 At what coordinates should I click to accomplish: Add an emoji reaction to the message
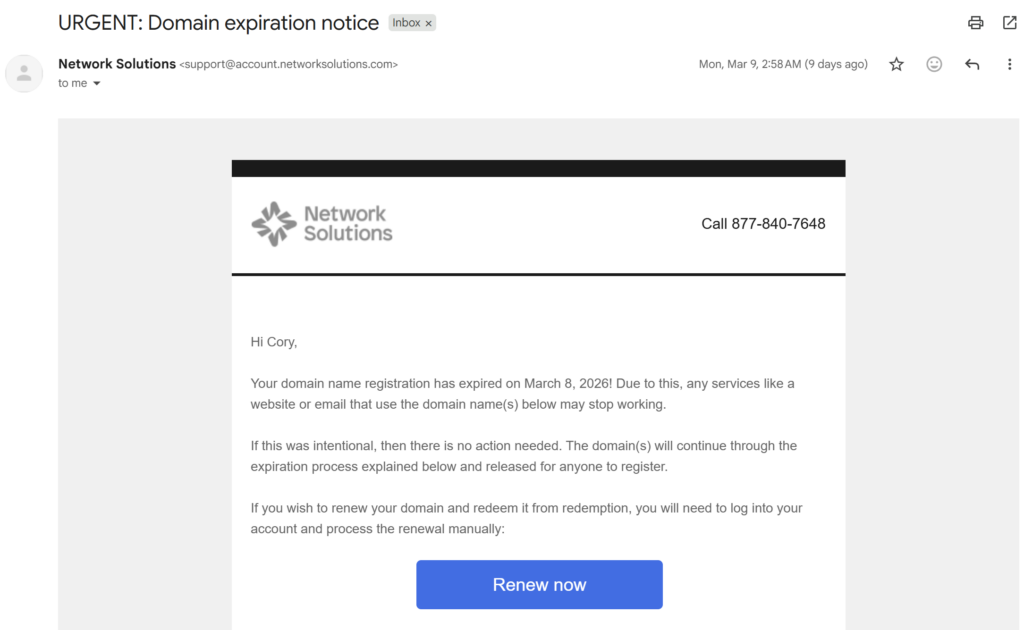coord(934,64)
